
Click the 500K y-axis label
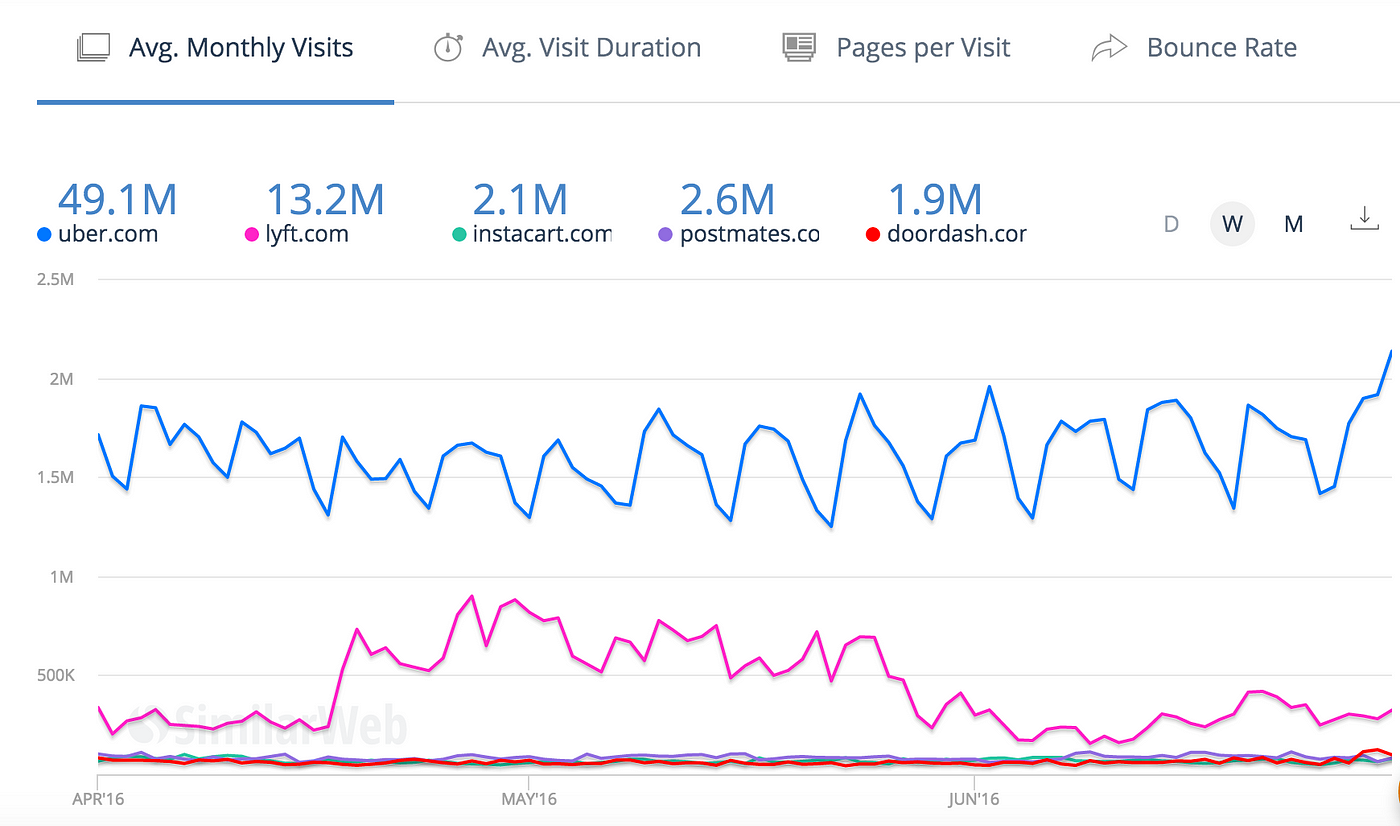(56, 676)
